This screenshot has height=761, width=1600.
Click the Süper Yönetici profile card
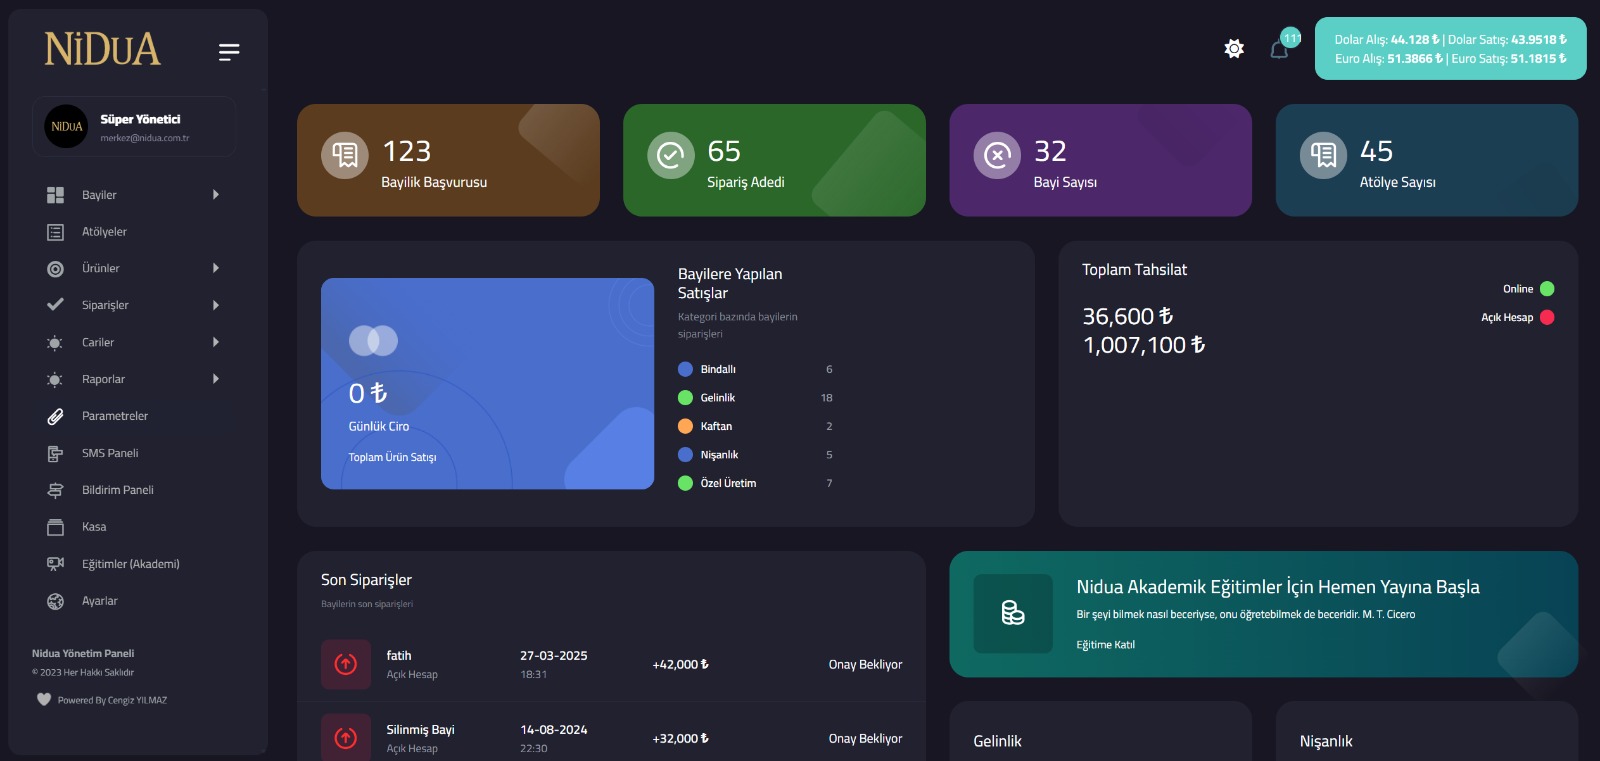134,127
